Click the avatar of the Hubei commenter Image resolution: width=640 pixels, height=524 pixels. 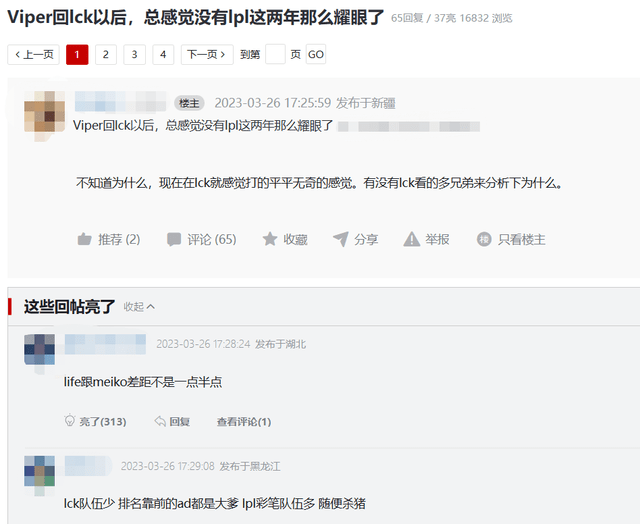39,351
